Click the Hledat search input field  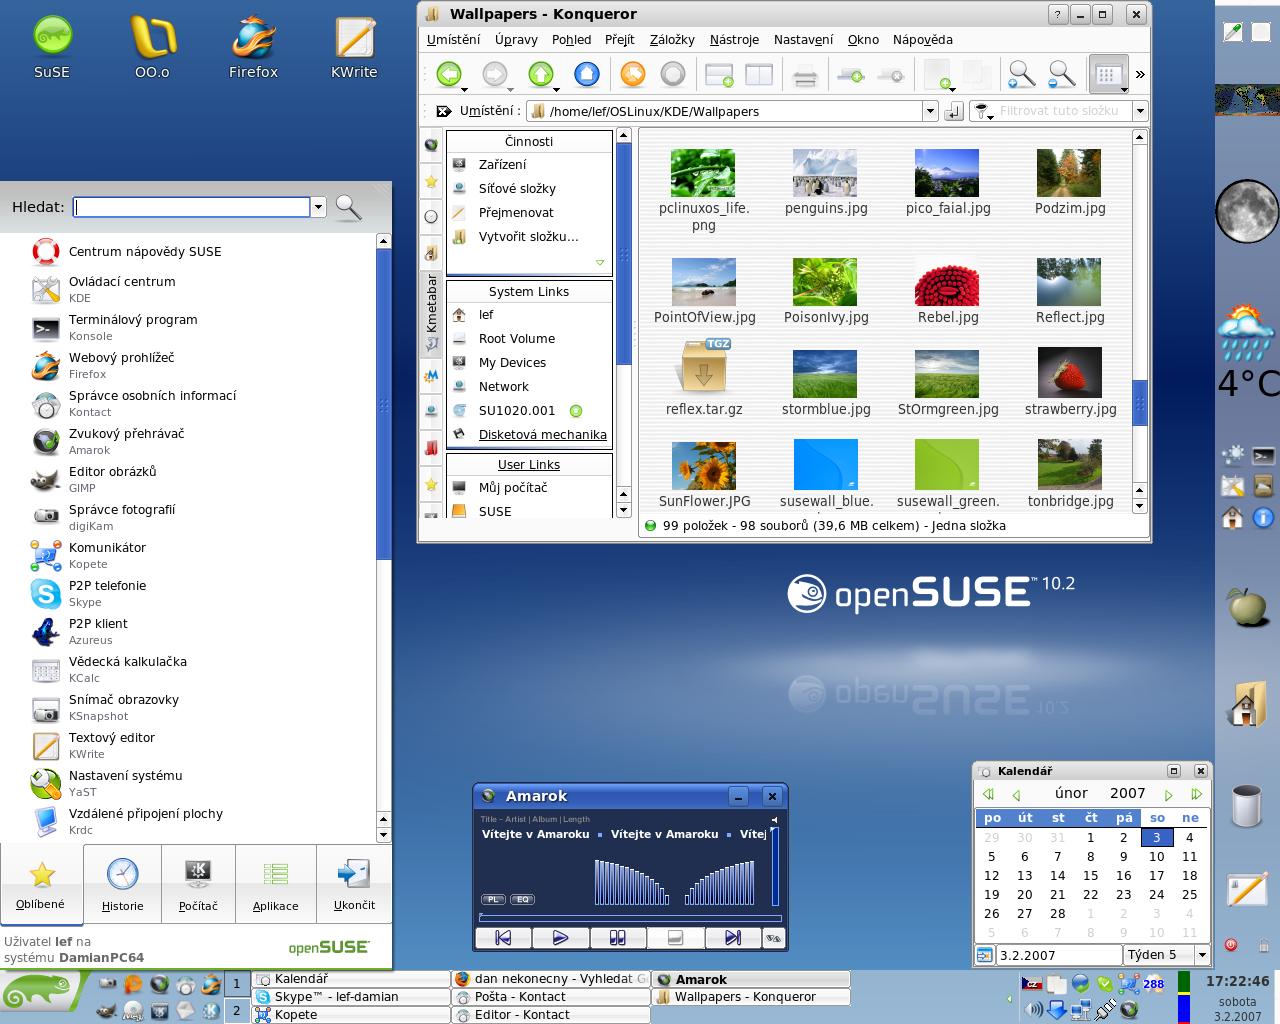pyautogui.click(x=192, y=207)
